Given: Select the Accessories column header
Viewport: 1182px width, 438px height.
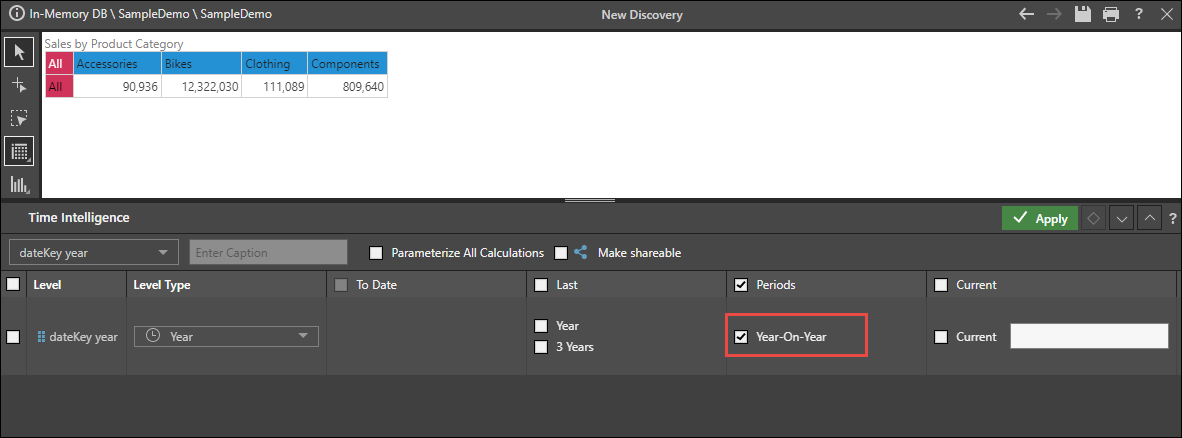Looking at the screenshot, I should [116, 64].
